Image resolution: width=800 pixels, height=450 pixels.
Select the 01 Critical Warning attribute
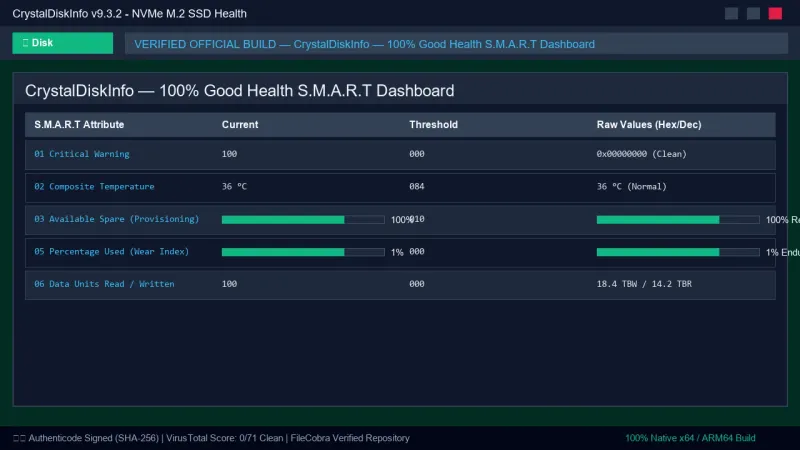82,154
